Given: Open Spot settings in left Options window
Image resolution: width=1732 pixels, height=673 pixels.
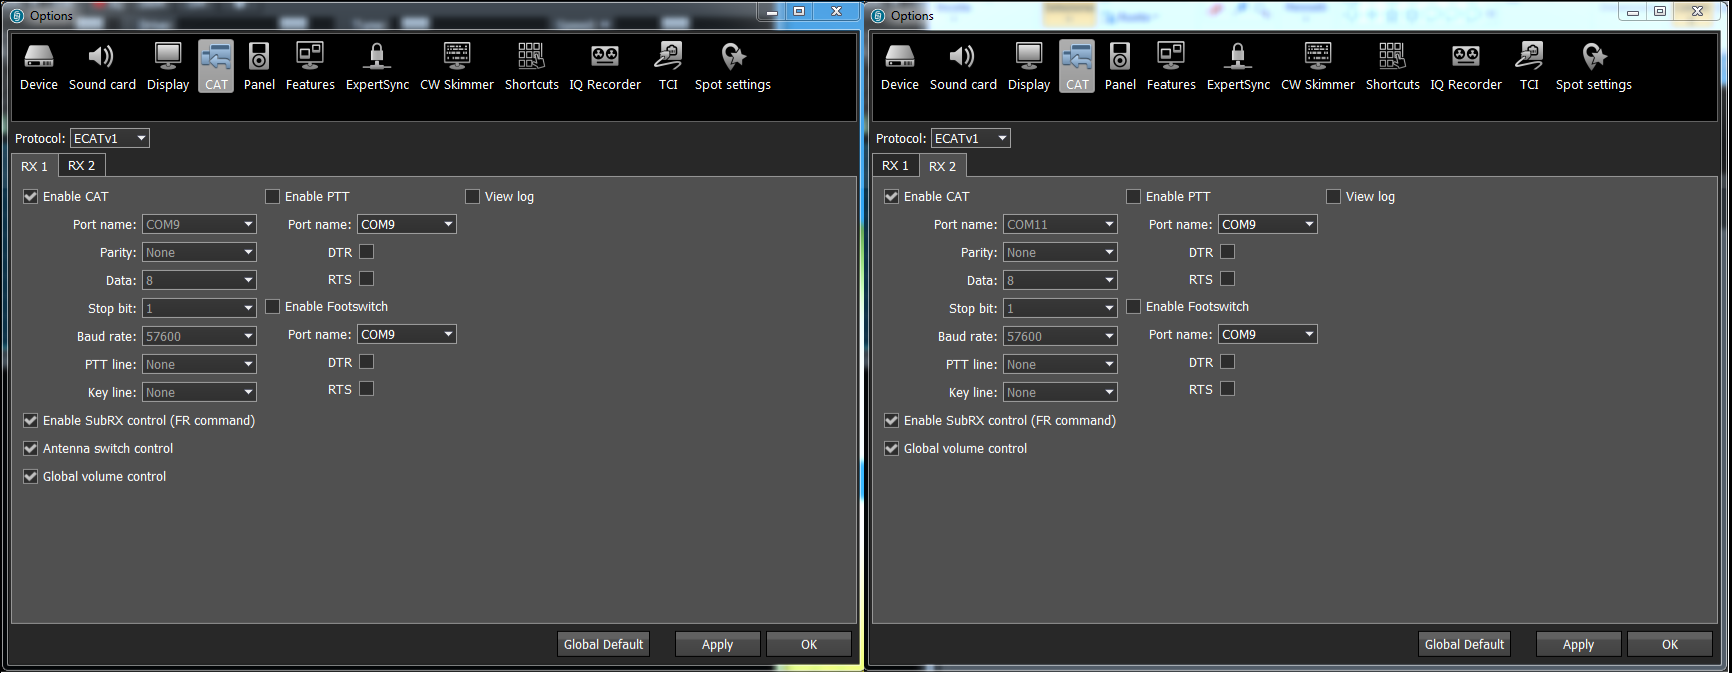Looking at the screenshot, I should (x=733, y=67).
